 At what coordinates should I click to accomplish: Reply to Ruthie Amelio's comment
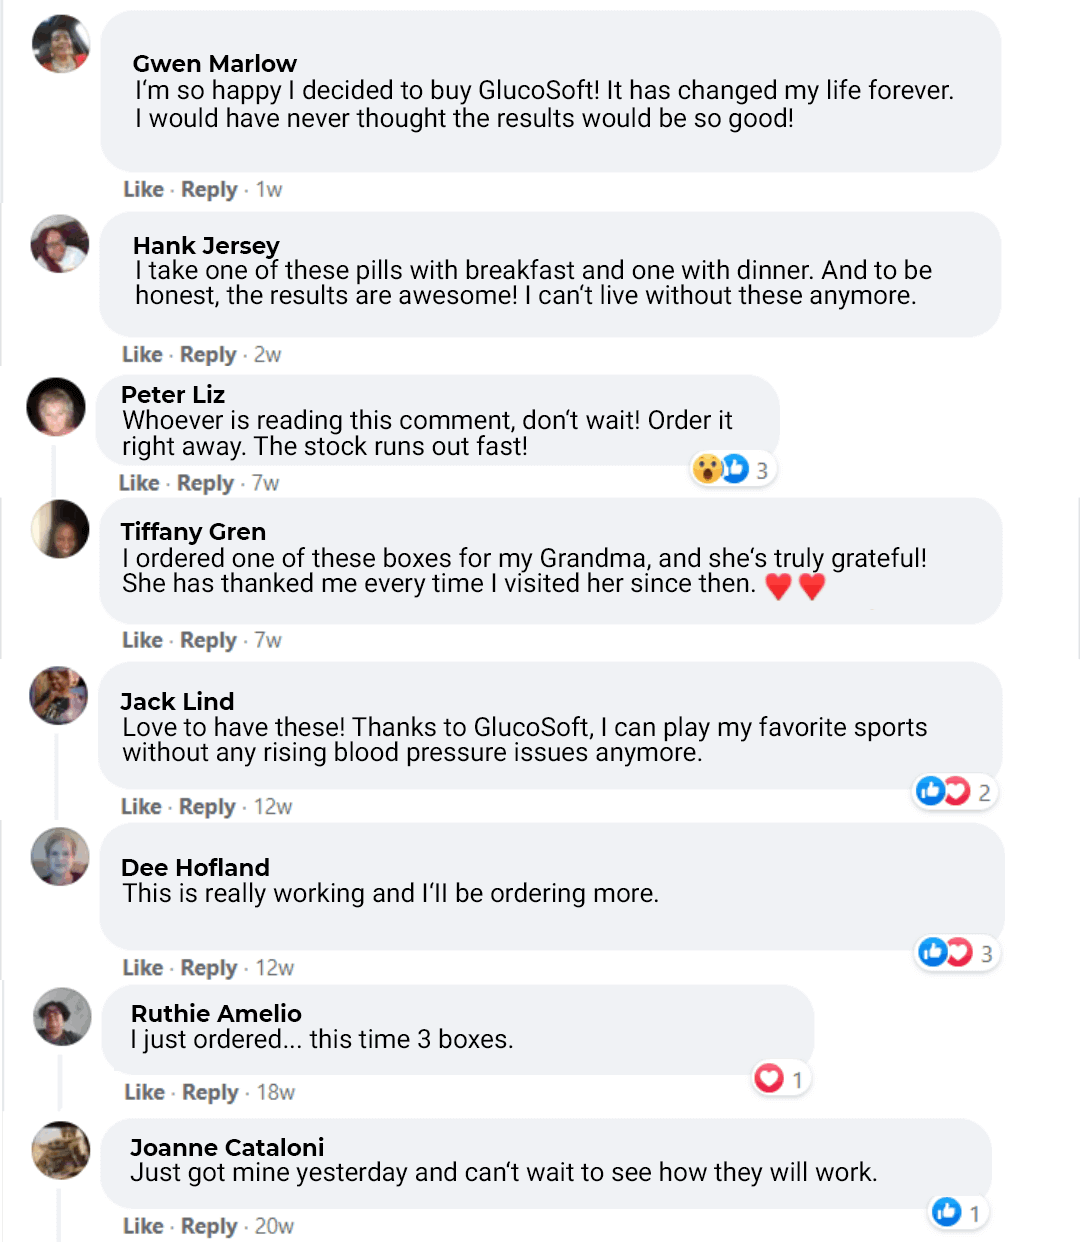coord(210,1093)
